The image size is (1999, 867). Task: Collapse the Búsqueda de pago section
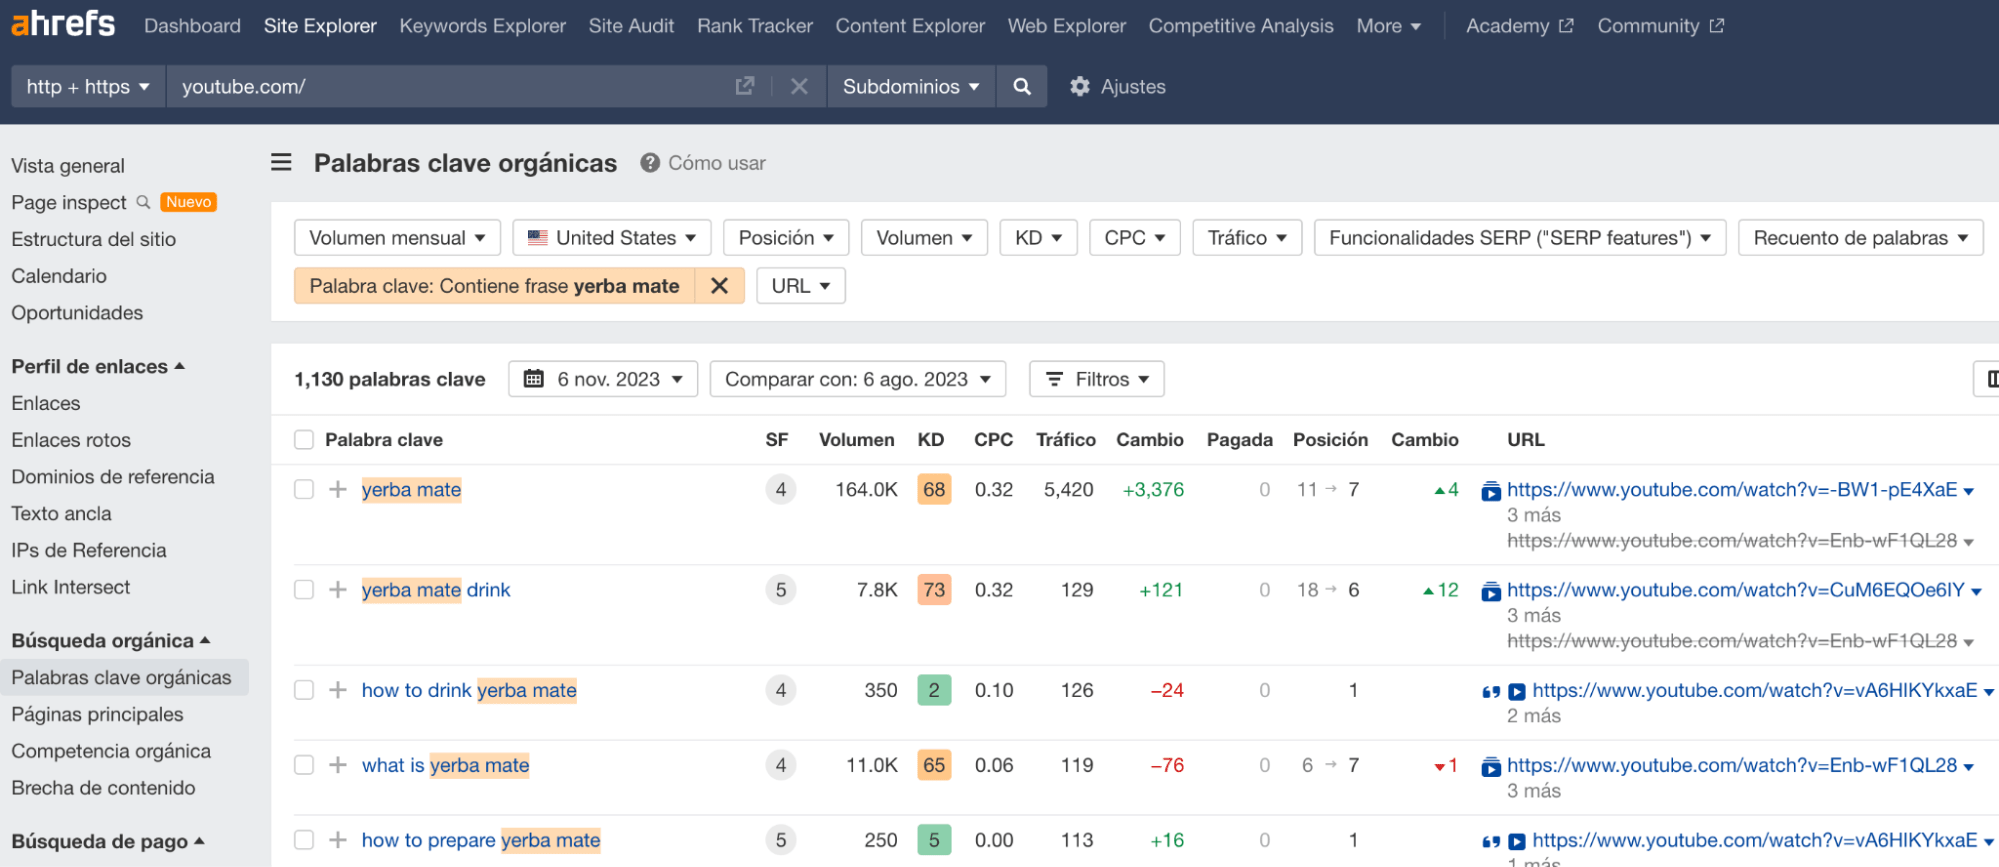107,842
